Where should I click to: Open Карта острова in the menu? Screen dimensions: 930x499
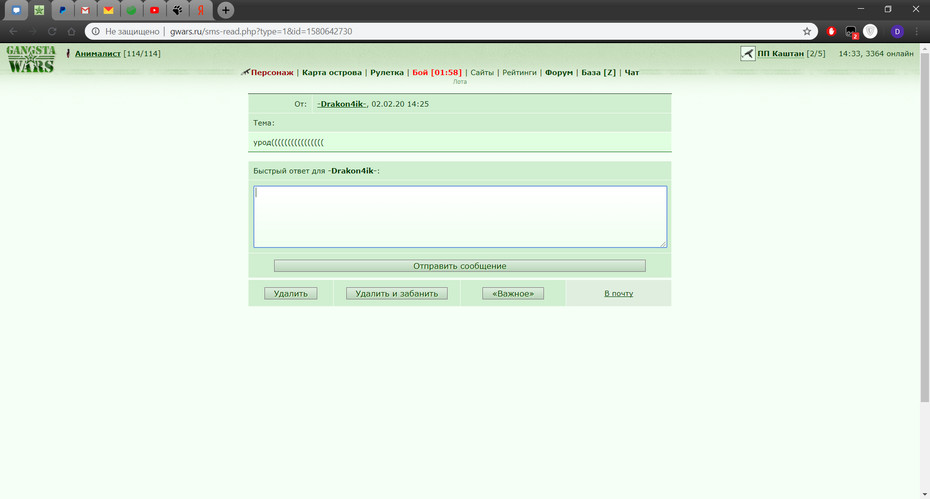tap(332, 72)
